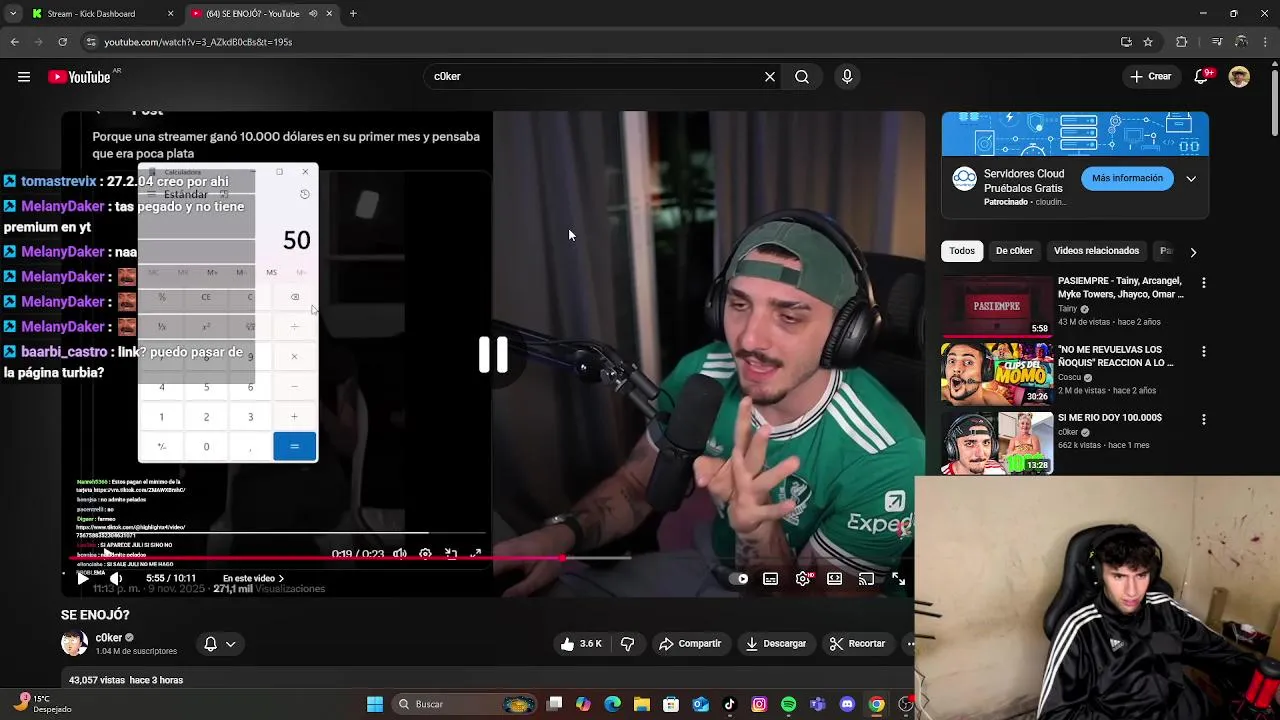This screenshot has width=1280, height=720.
Task: Close the Kick Dashboard browser tab
Action: coord(170,14)
